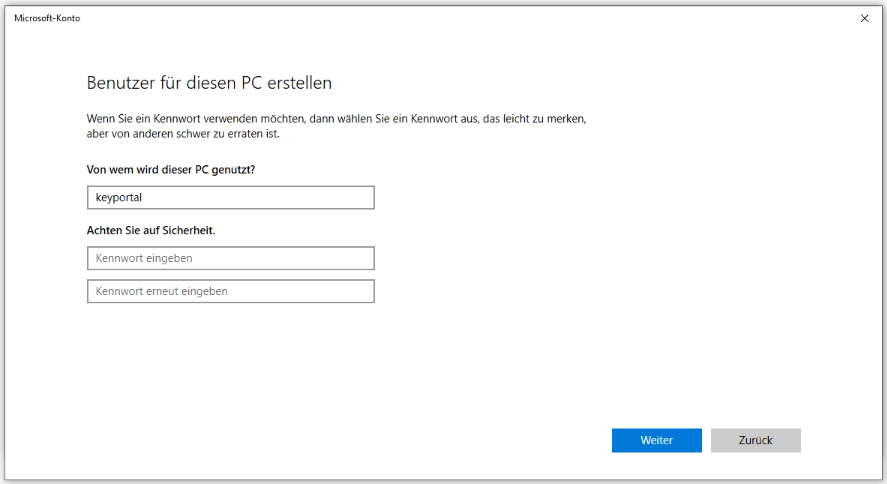Click the word "erstellen" in the heading
This screenshot has width=887, height=484.
(x=297, y=82)
